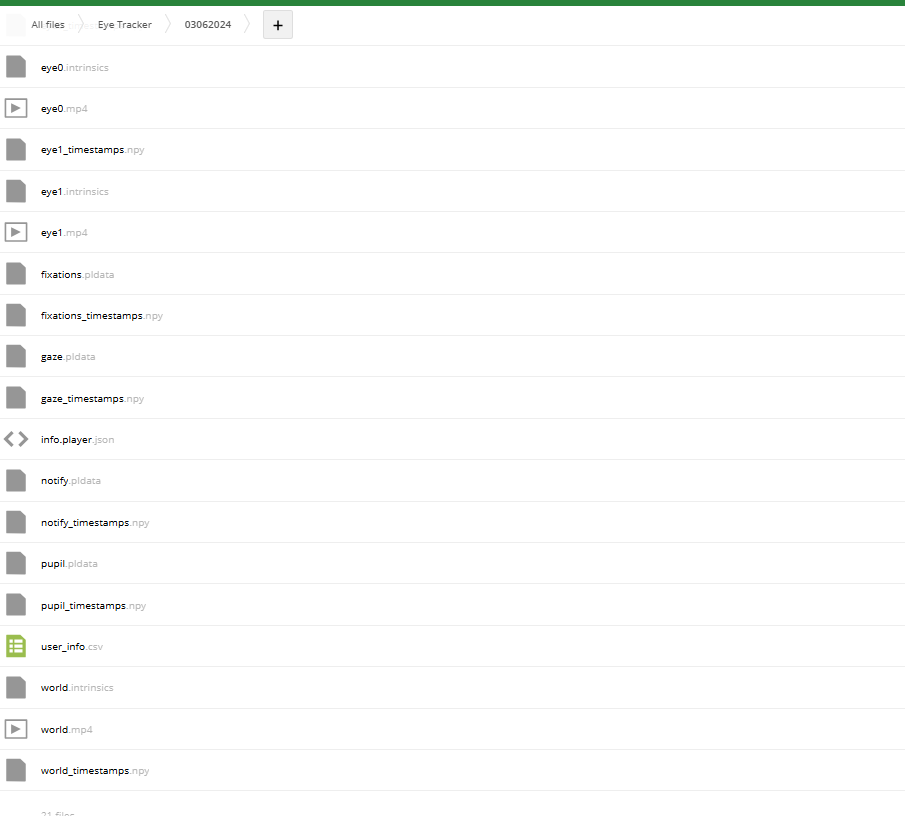
Task: Open fixations.pldata file name
Action: pyautogui.click(x=77, y=275)
